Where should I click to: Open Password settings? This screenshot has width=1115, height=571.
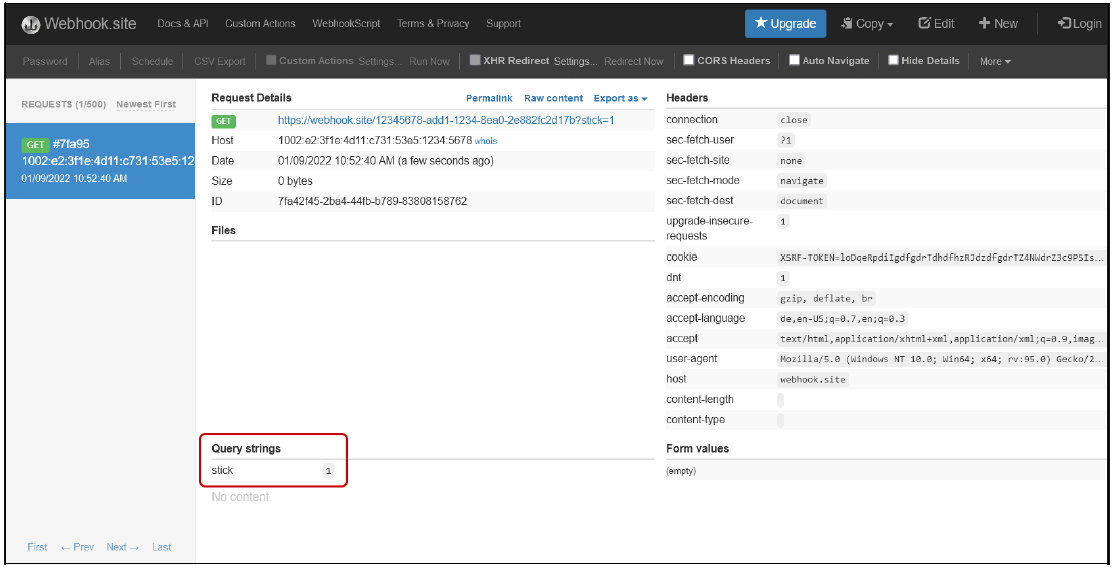tap(45, 61)
